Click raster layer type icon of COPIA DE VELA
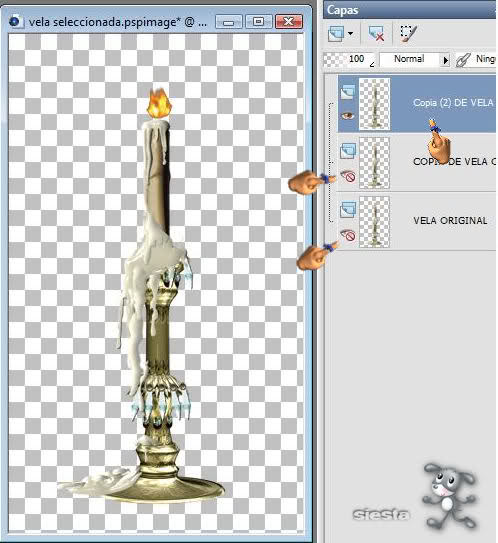The image size is (498, 543). point(348,151)
